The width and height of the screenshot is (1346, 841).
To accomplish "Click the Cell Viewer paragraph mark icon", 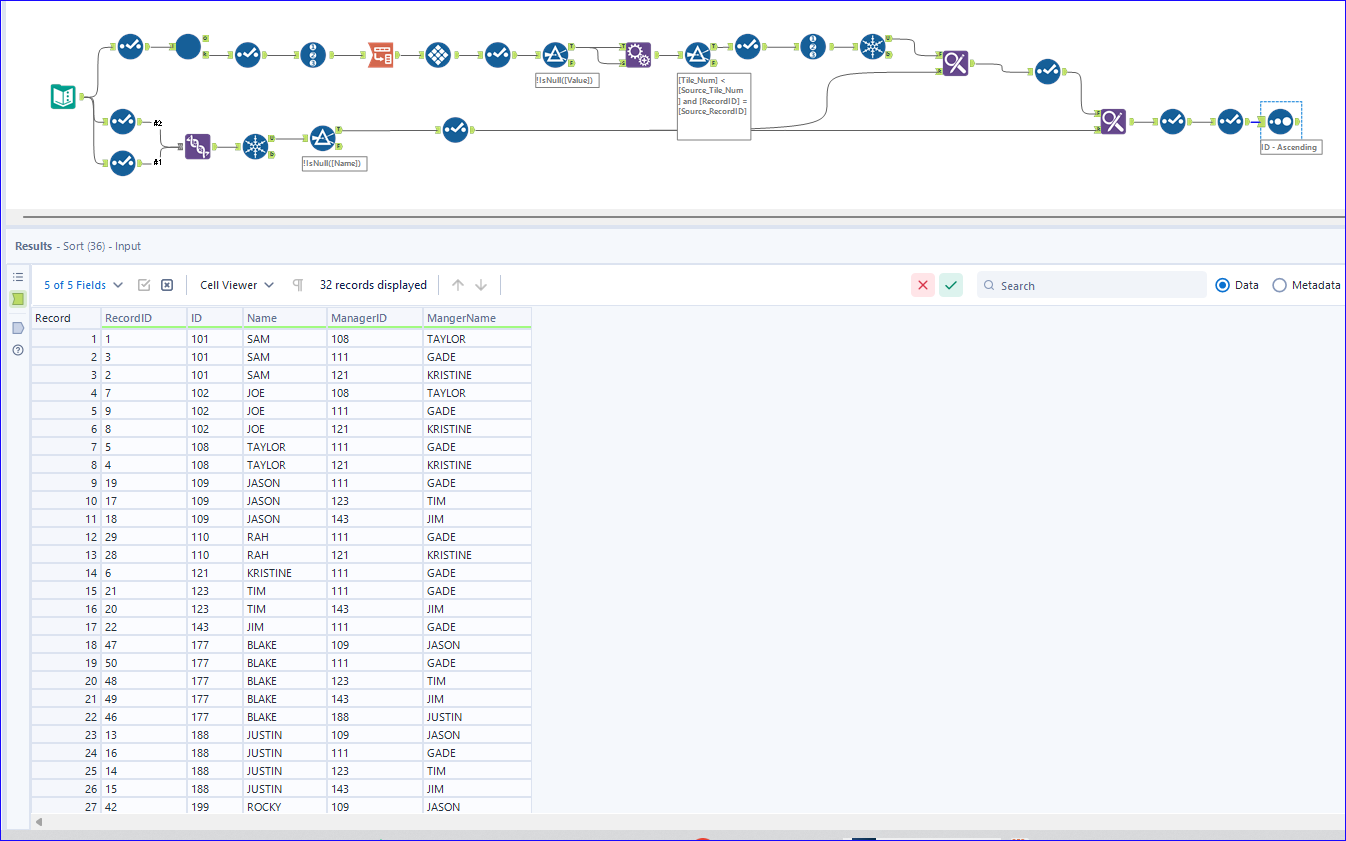I will pyautogui.click(x=297, y=285).
